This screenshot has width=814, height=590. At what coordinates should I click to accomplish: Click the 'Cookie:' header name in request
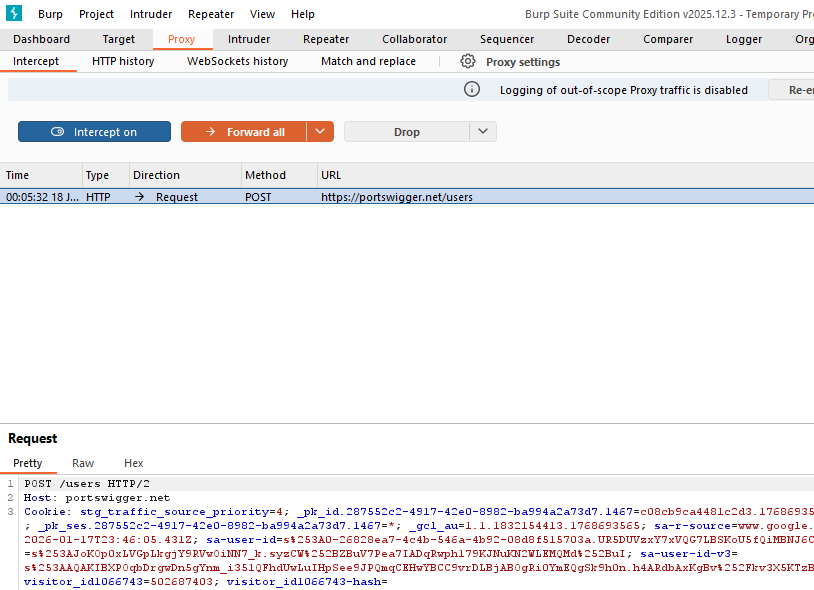coord(48,512)
